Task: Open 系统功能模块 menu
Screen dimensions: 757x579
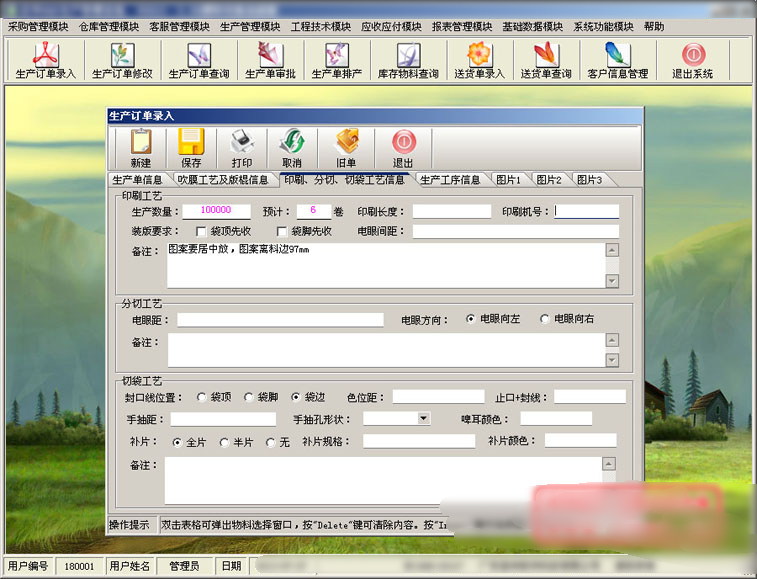Action: [603, 27]
